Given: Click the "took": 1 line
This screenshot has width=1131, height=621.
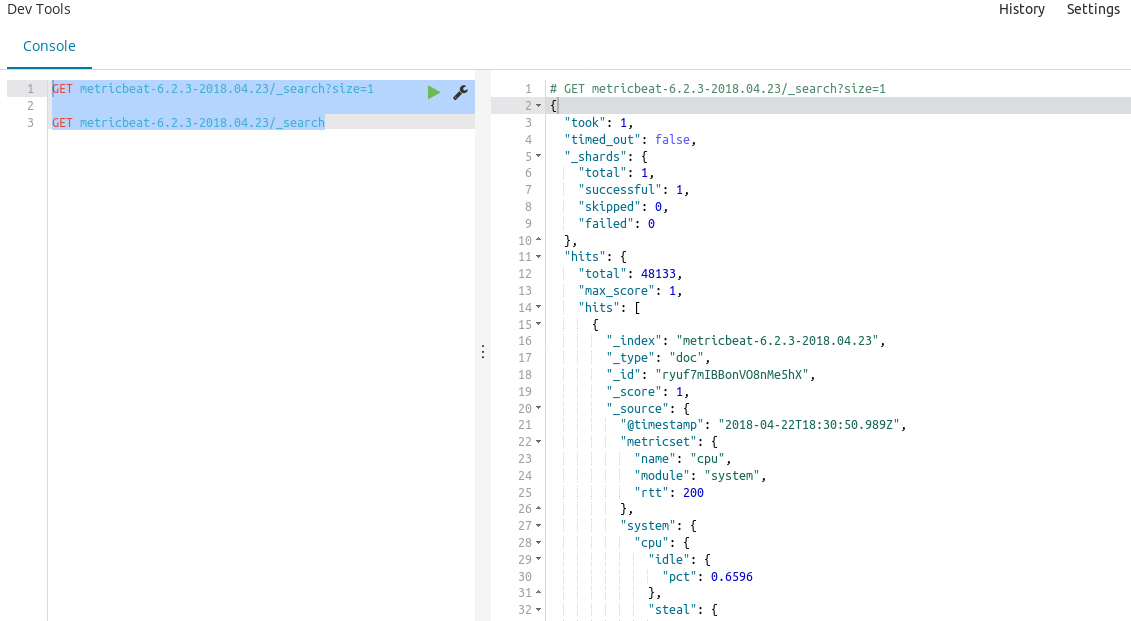Looking at the screenshot, I should [x=599, y=123].
